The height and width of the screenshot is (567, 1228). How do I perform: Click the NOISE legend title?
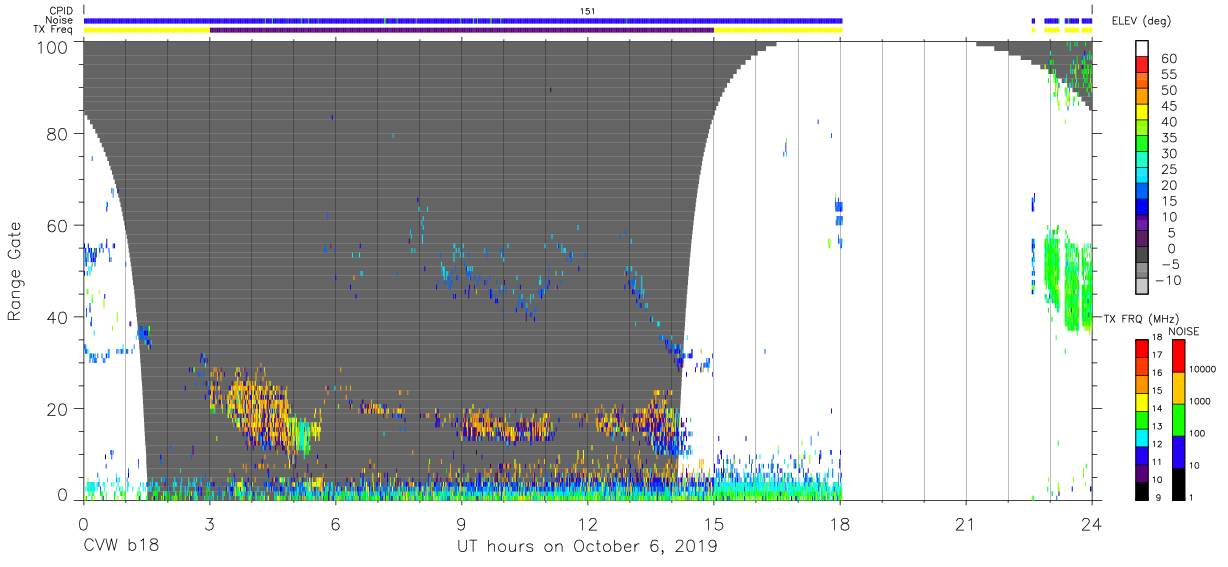(1185, 330)
